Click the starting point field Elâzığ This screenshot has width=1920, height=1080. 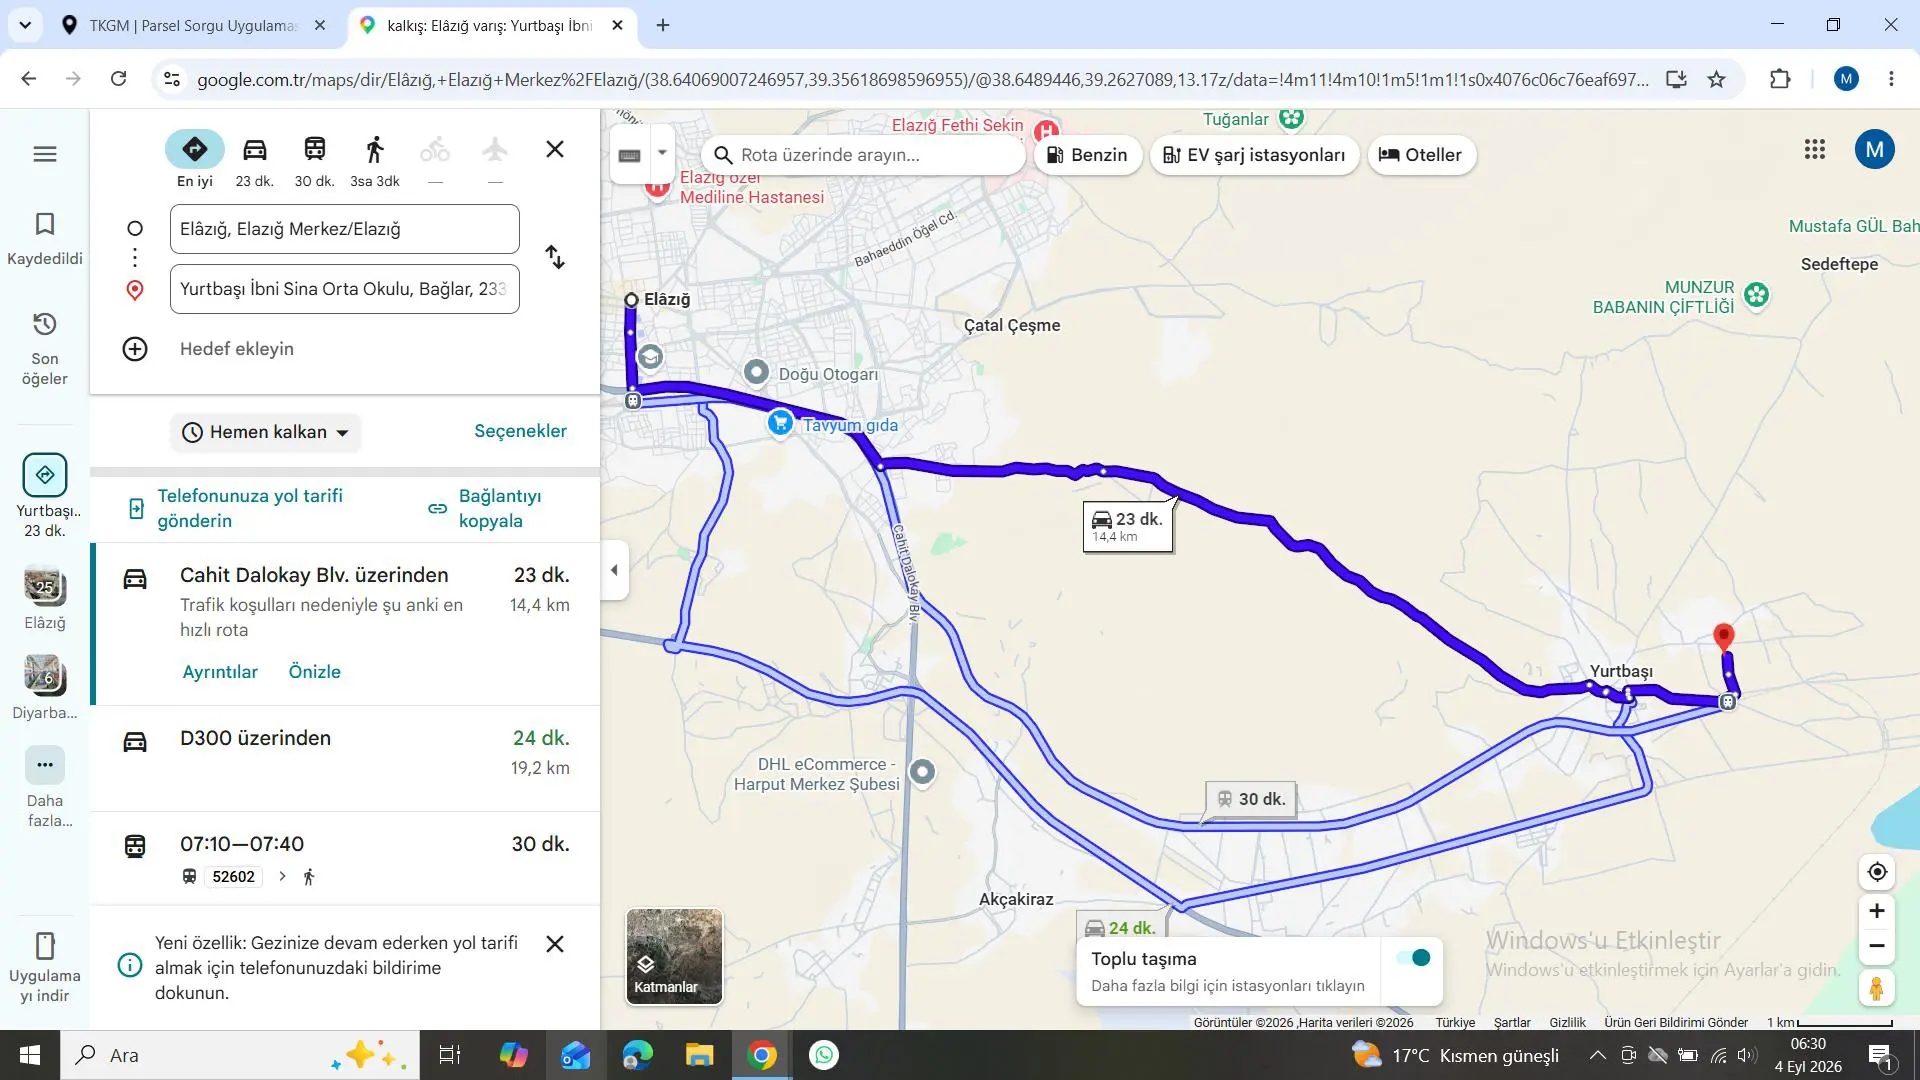tap(345, 229)
